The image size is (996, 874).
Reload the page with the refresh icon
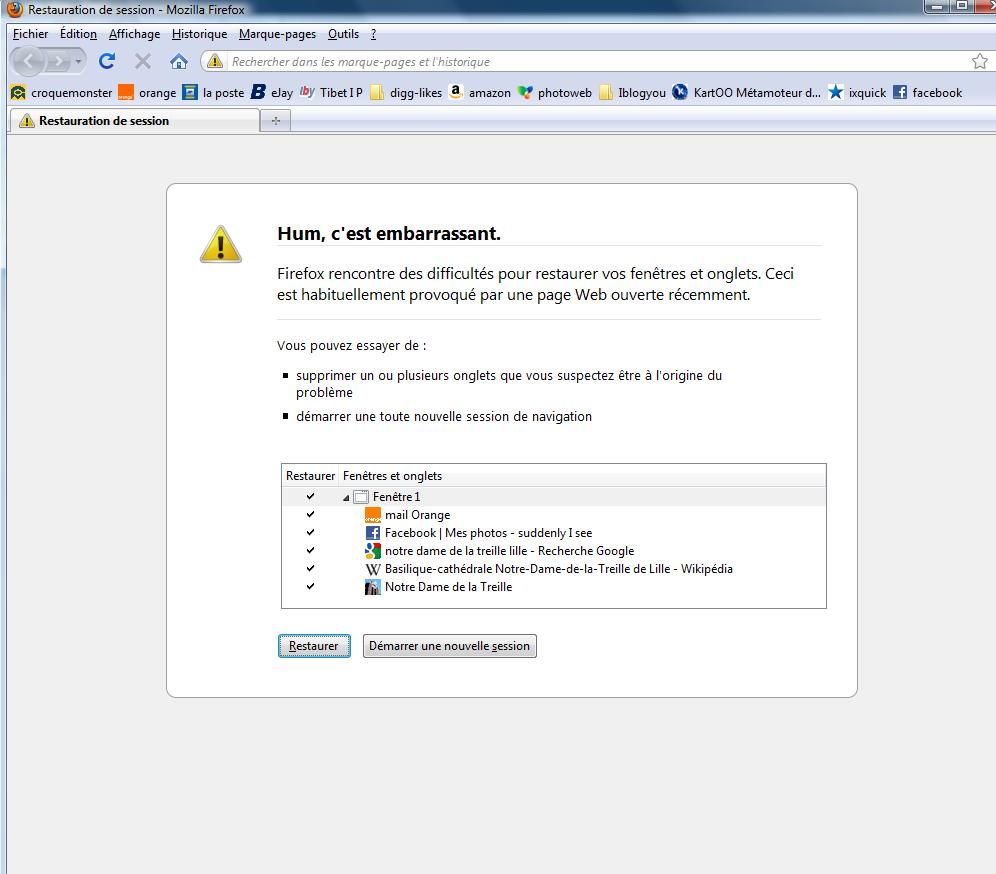point(107,61)
